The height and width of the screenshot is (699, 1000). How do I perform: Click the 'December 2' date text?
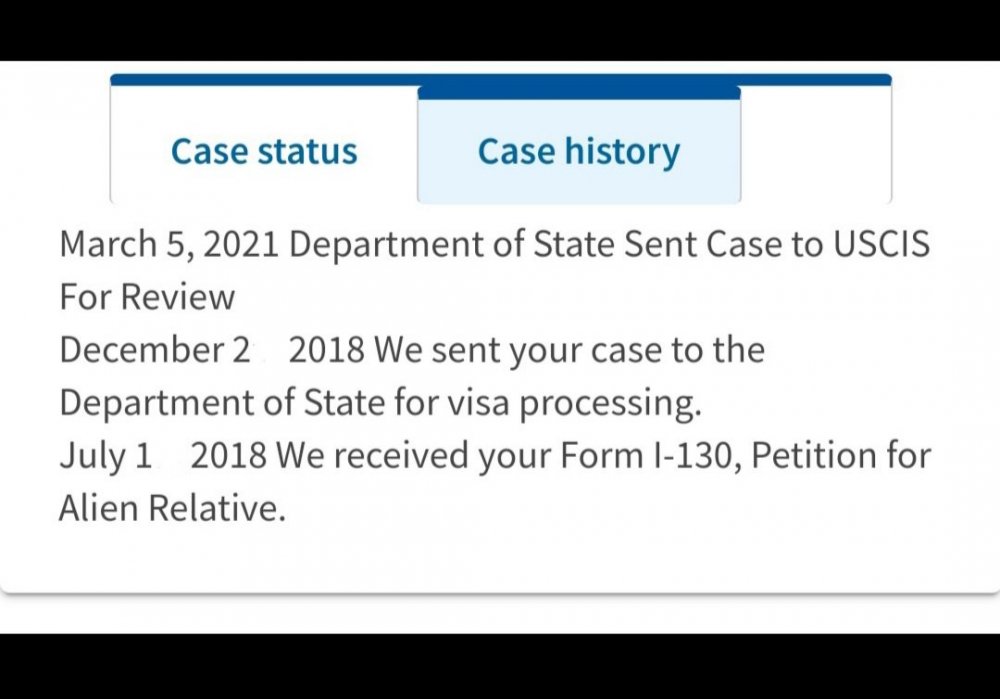[x=155, y=350]
